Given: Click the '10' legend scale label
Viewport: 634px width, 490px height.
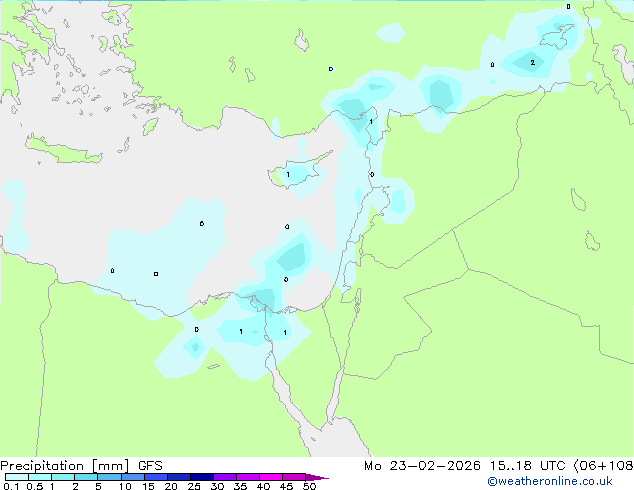Looking at the screenshot, I should [x=125, y=486].
